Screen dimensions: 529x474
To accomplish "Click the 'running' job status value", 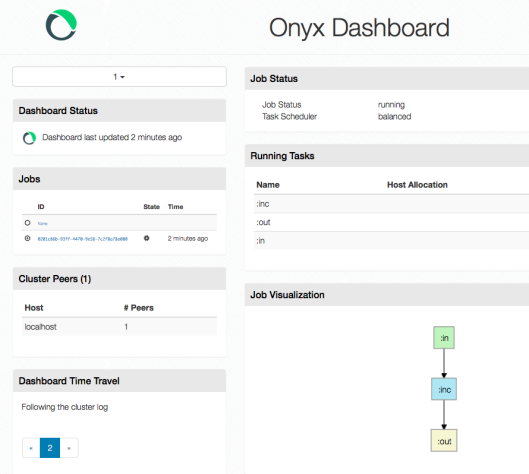I will (391, 105).
